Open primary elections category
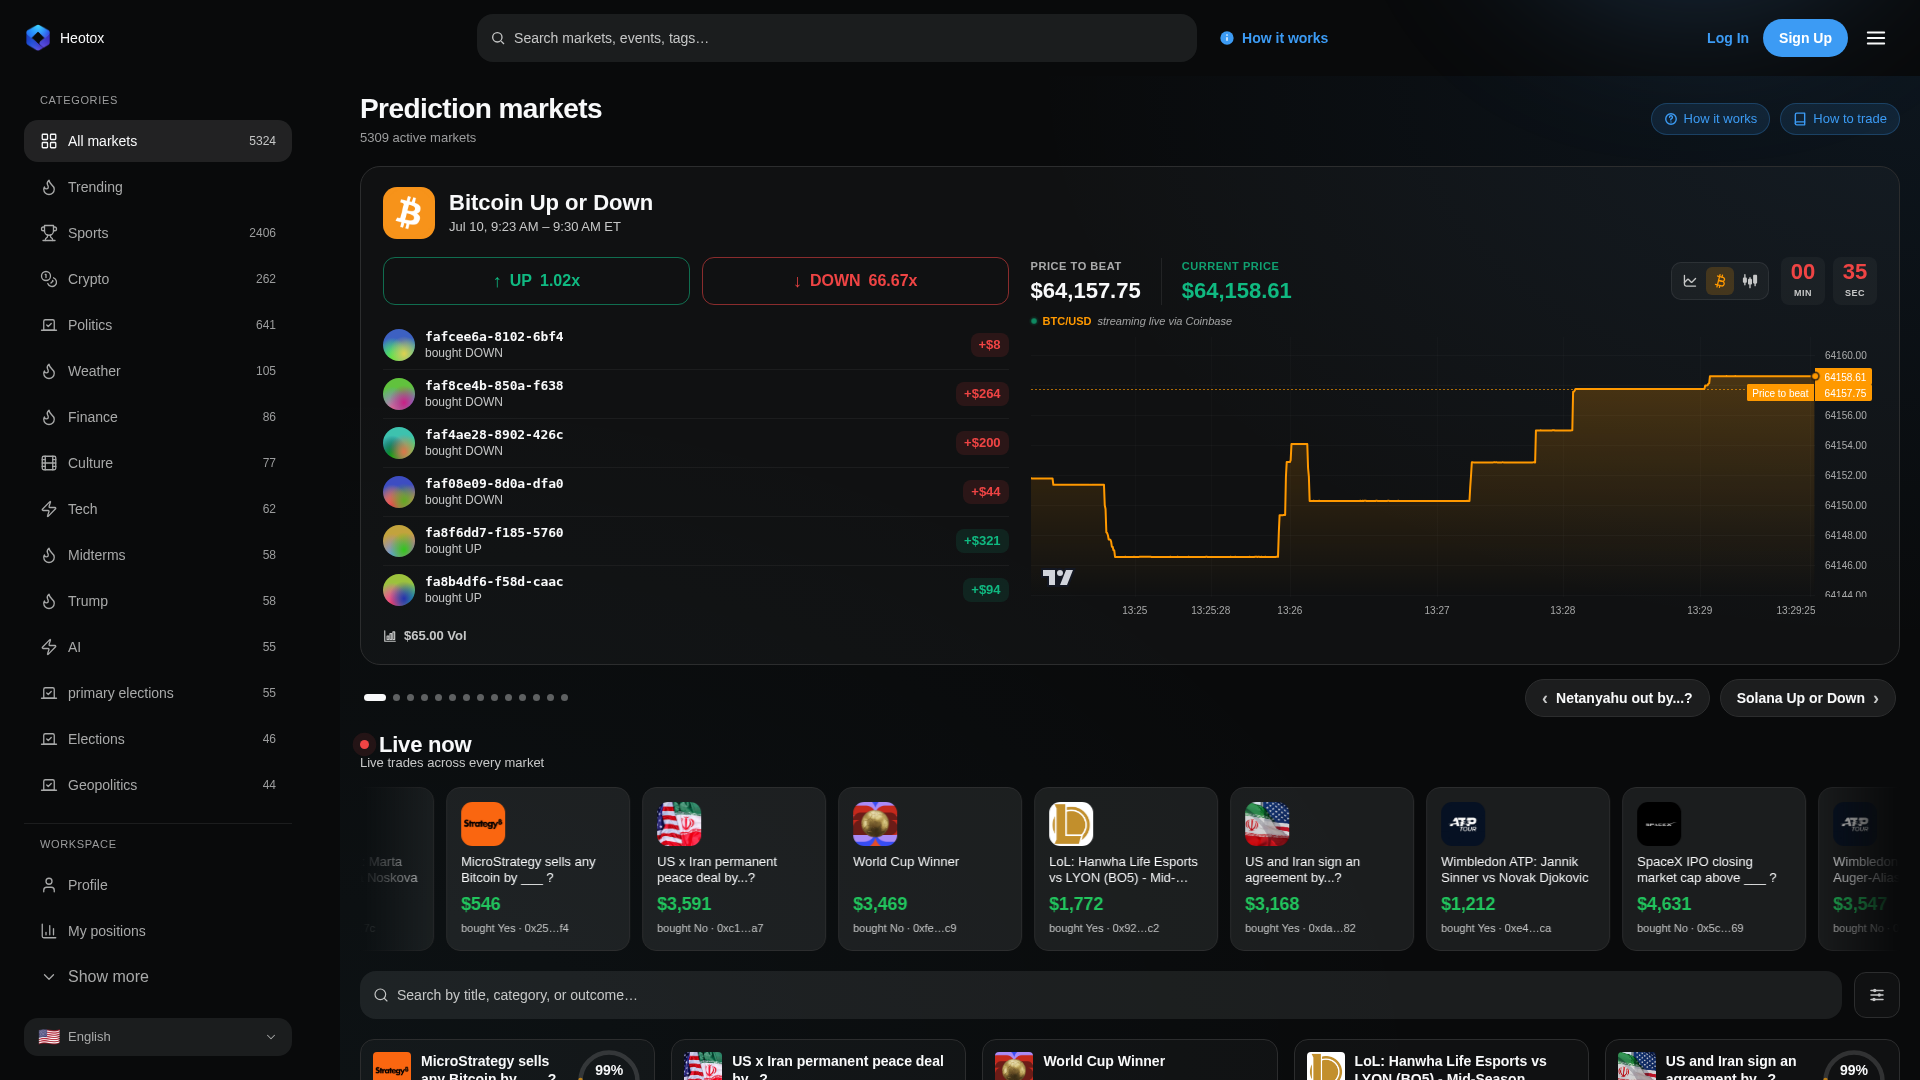The width and height of the screenshot is (1920, 1080). (158, 693)
